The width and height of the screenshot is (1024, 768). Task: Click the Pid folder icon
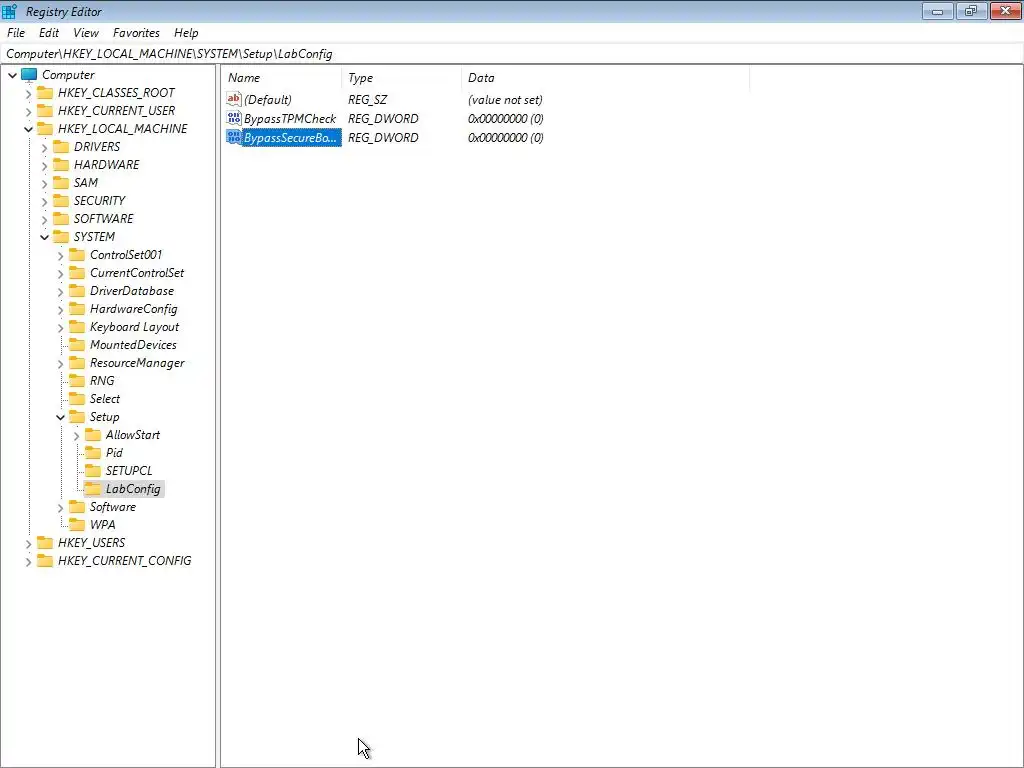tap(93, 453)
